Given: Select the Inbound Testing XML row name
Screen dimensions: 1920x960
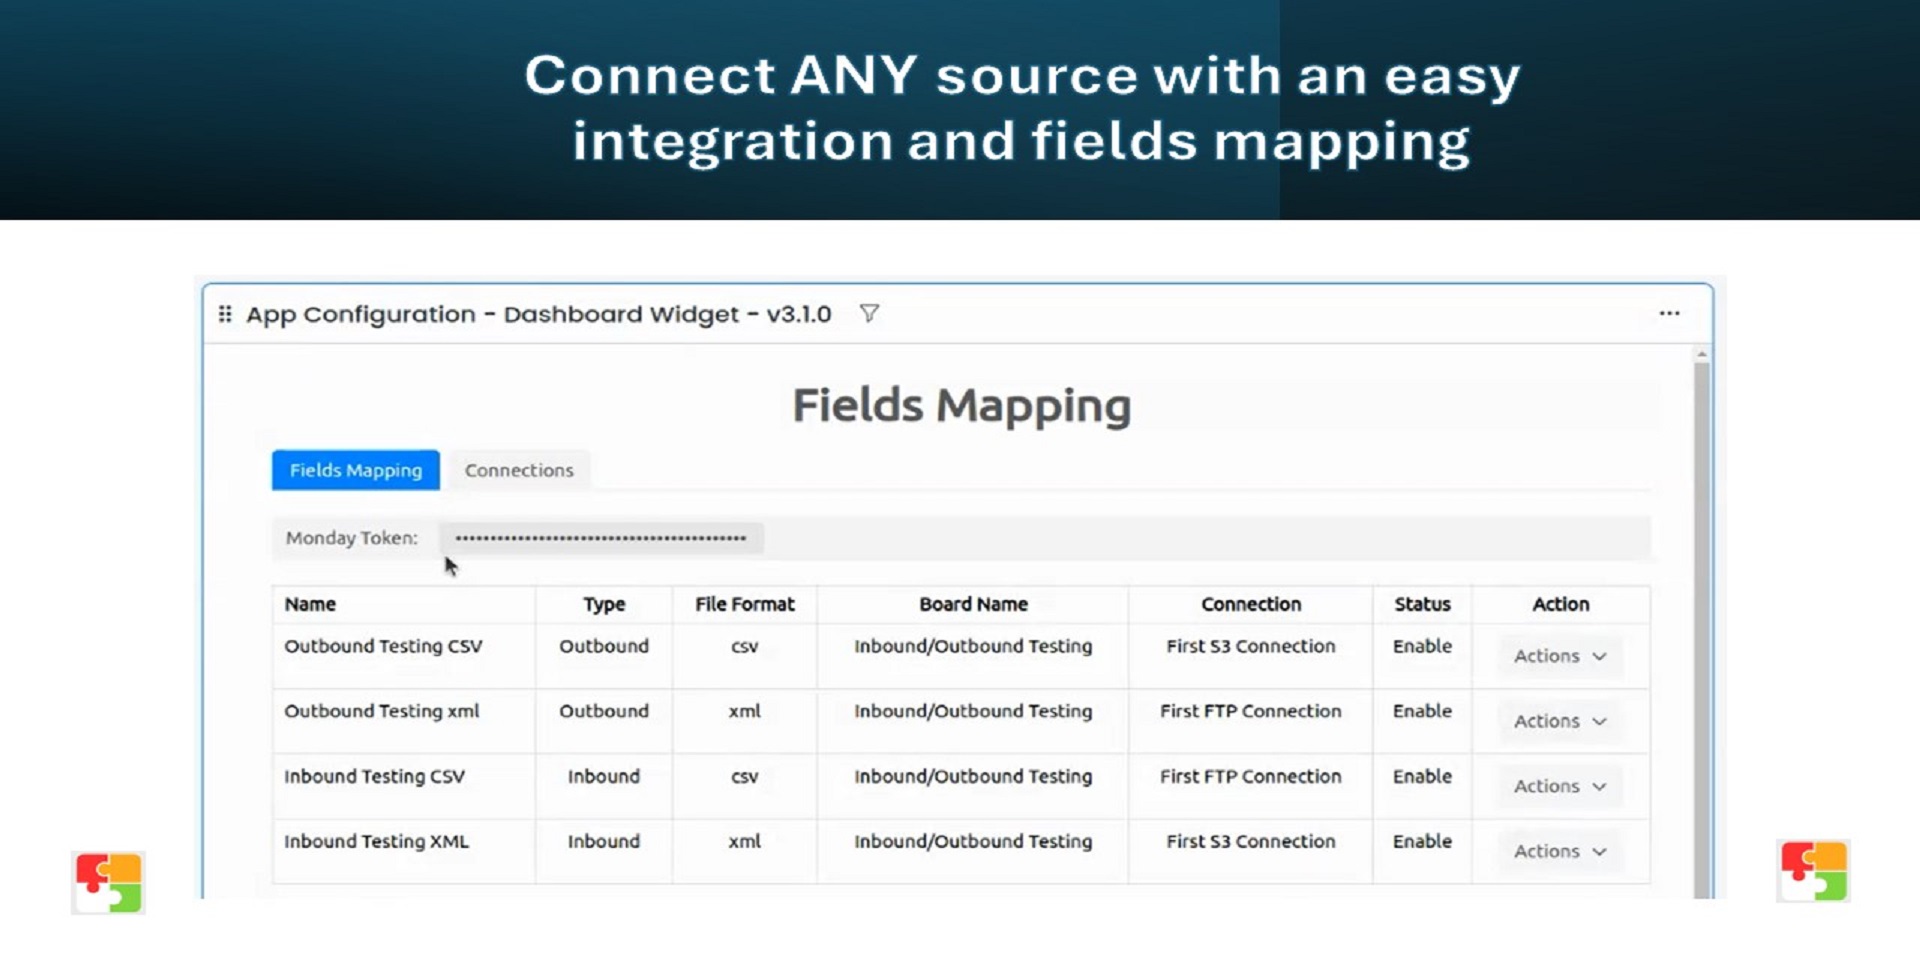Looking at the screenshot, I should click(376, 841).
